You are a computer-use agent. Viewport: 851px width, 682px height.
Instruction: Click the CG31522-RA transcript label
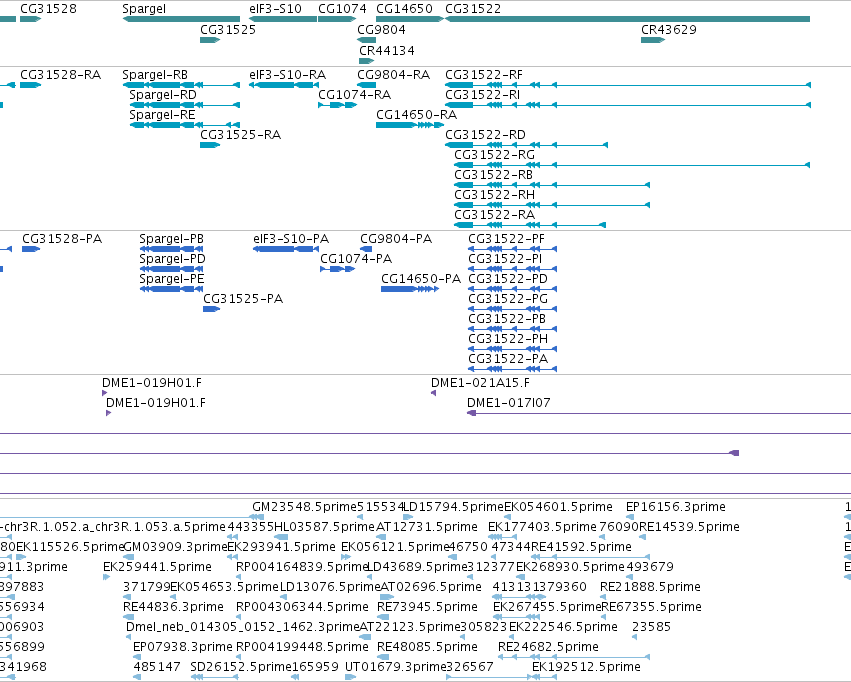tap(494, 215)
